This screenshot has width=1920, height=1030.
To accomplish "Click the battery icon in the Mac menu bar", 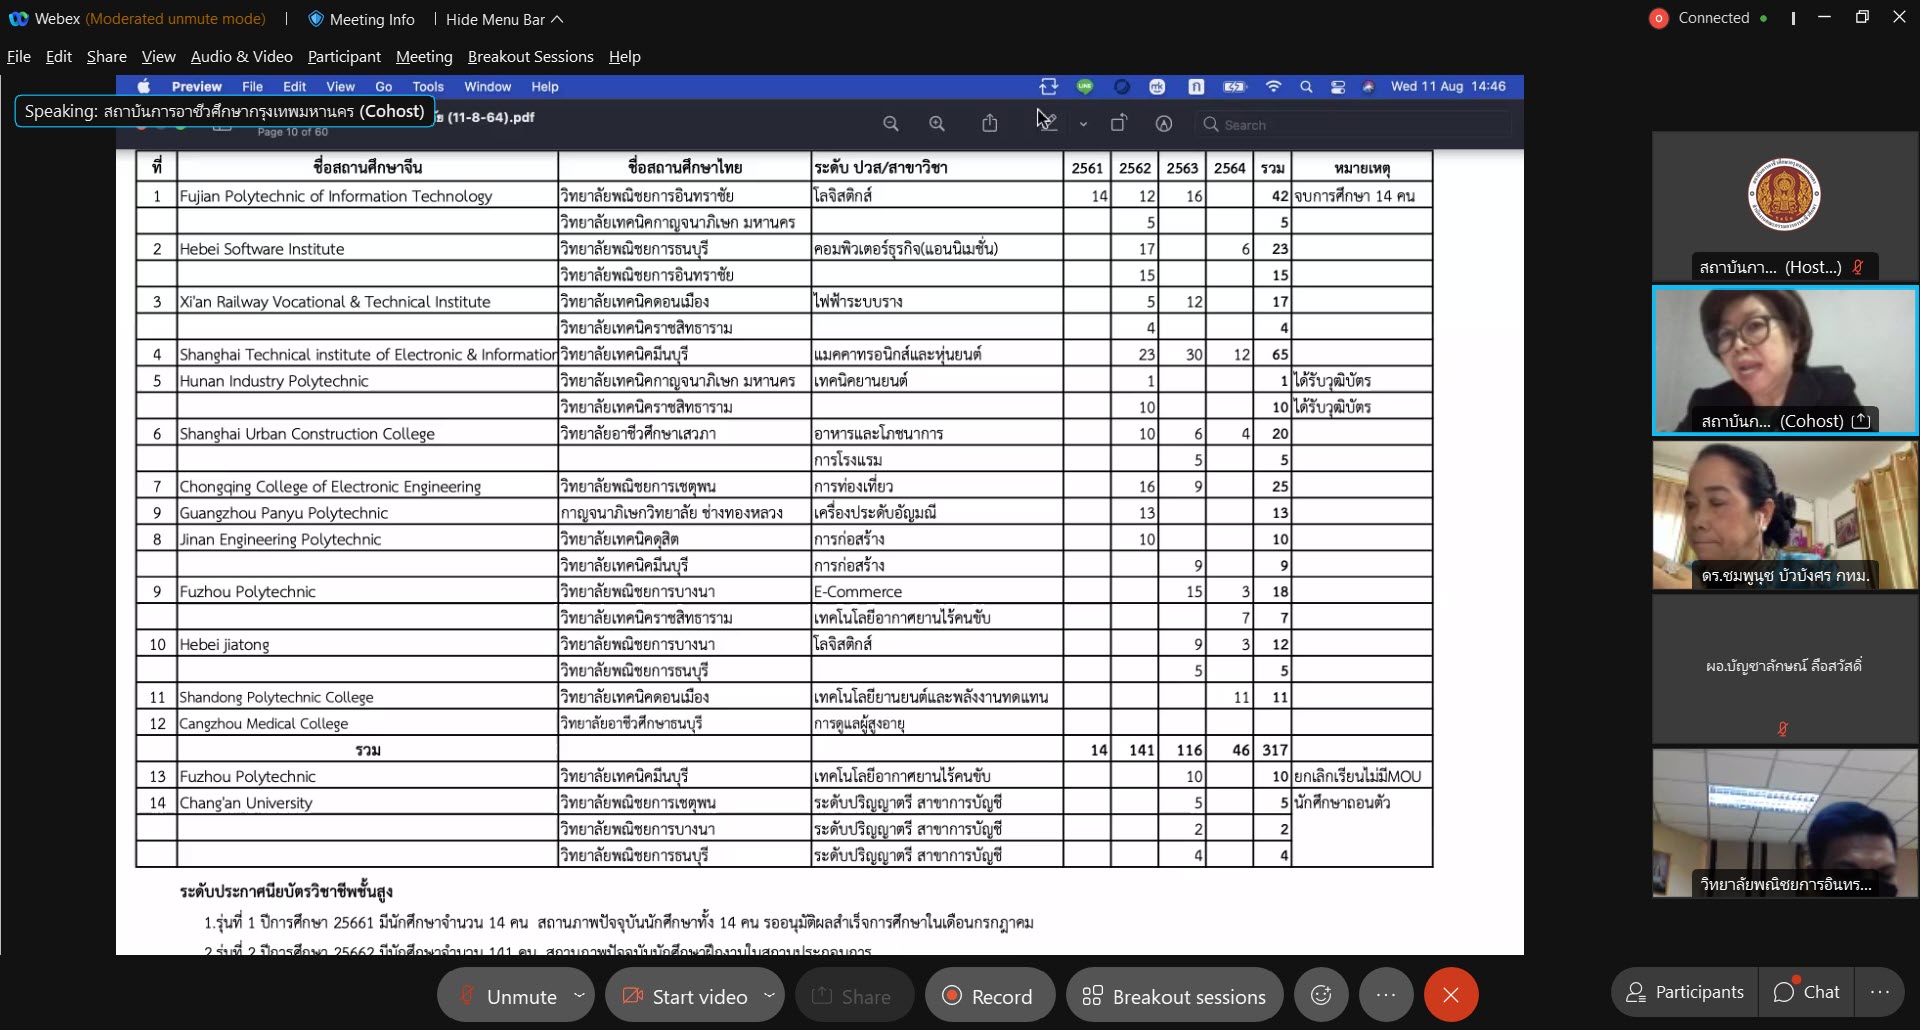I will pyautogui.click(x=1235, y=87).
